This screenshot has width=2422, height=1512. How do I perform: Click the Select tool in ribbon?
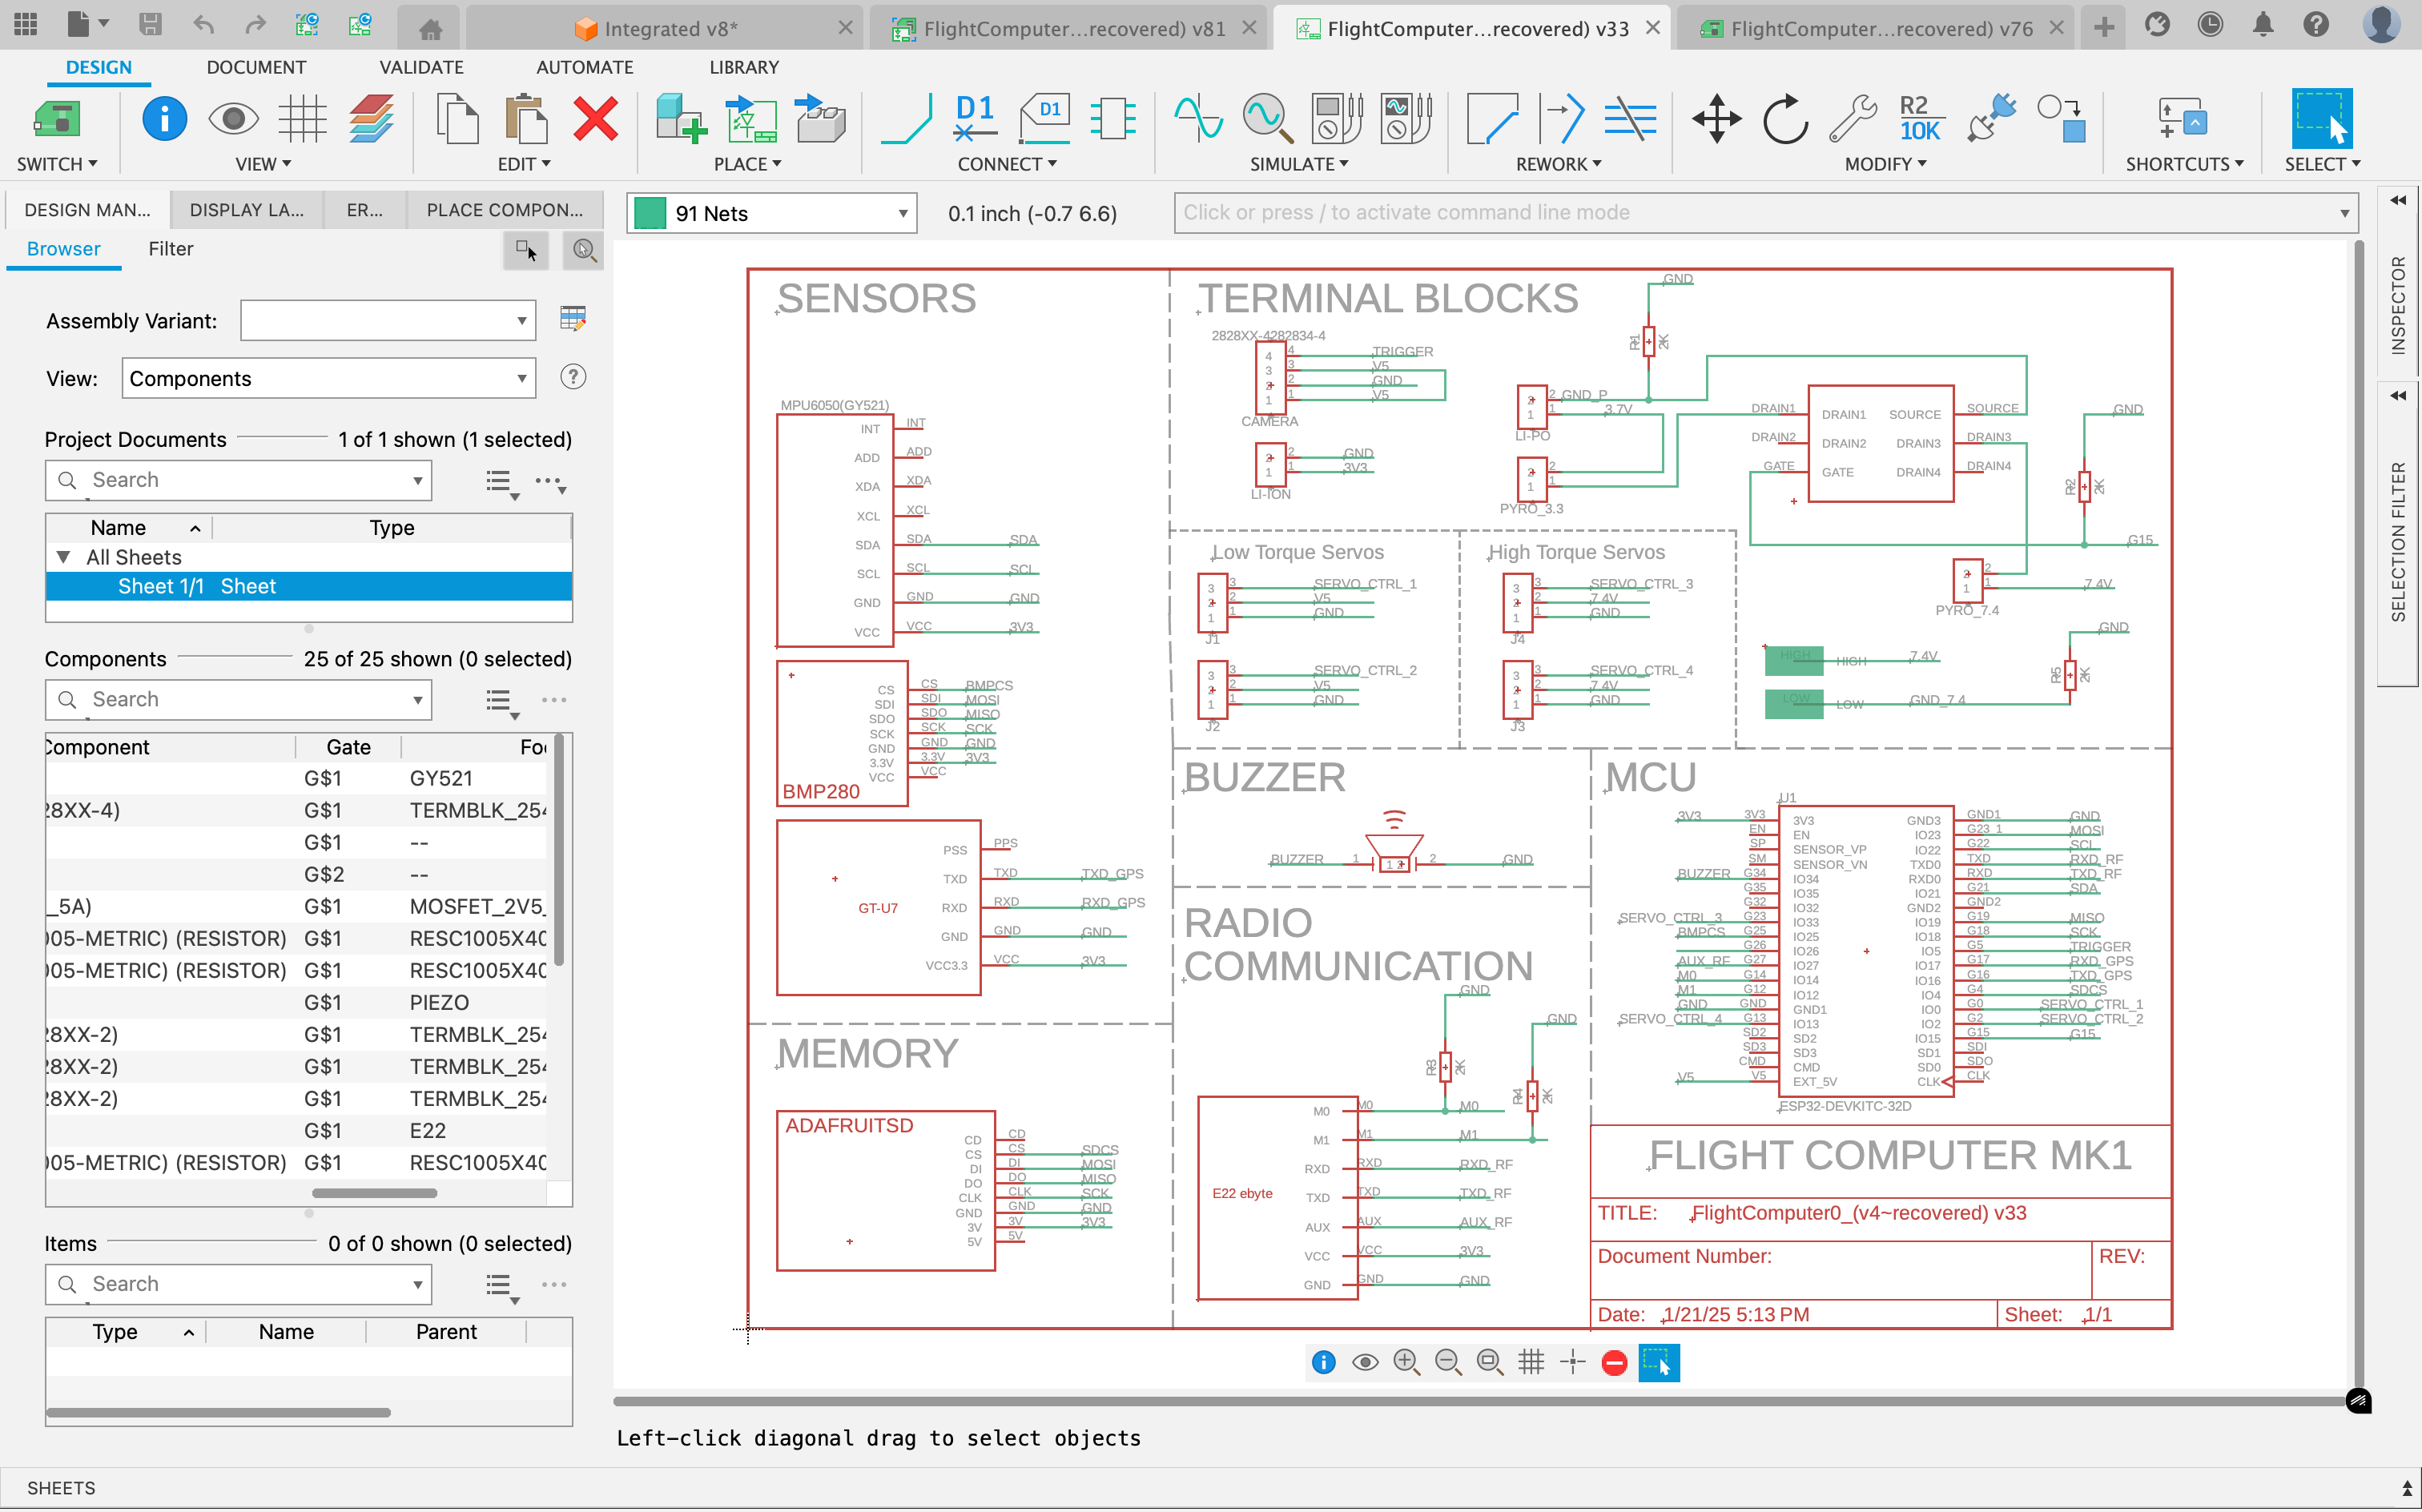click(x=2321, y=119)
